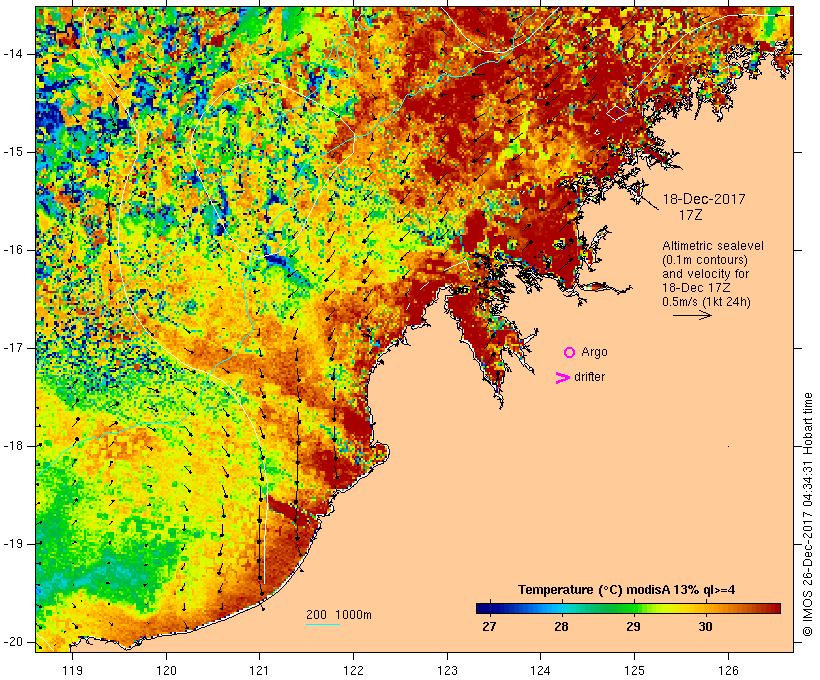Click the '200' isobath depth label
The height and width of the screenshot is (680, 820).
point(316,615)
